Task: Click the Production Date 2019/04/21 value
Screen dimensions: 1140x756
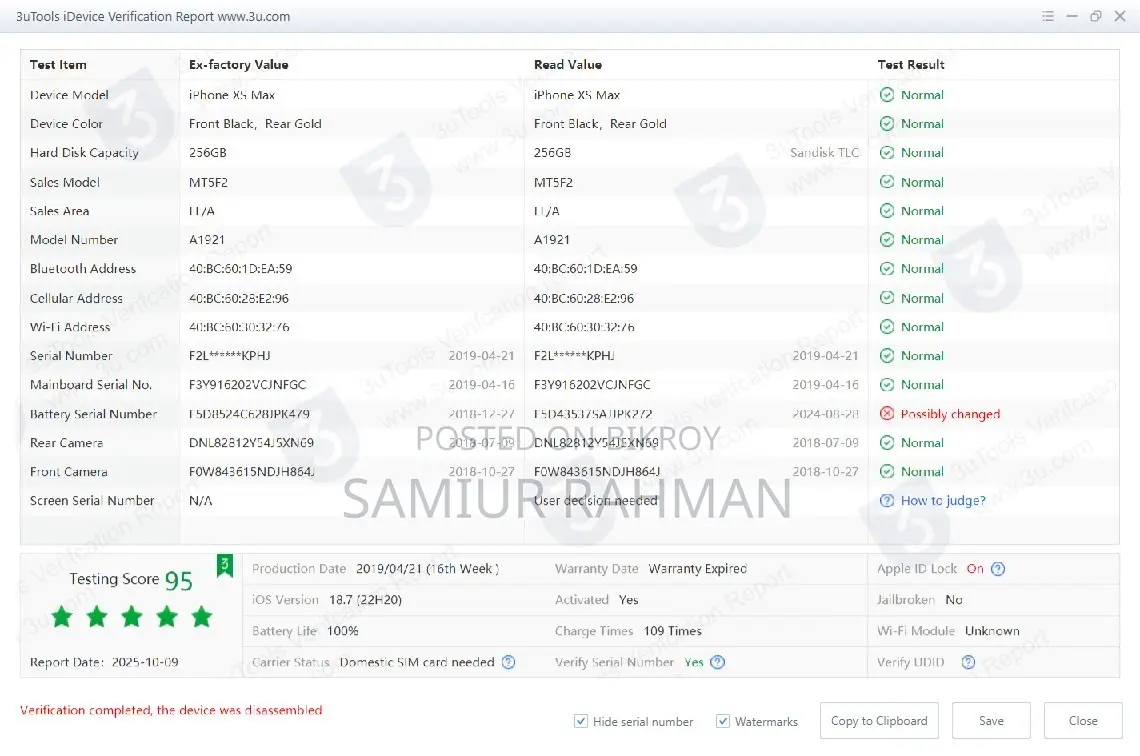Action: 428,569
